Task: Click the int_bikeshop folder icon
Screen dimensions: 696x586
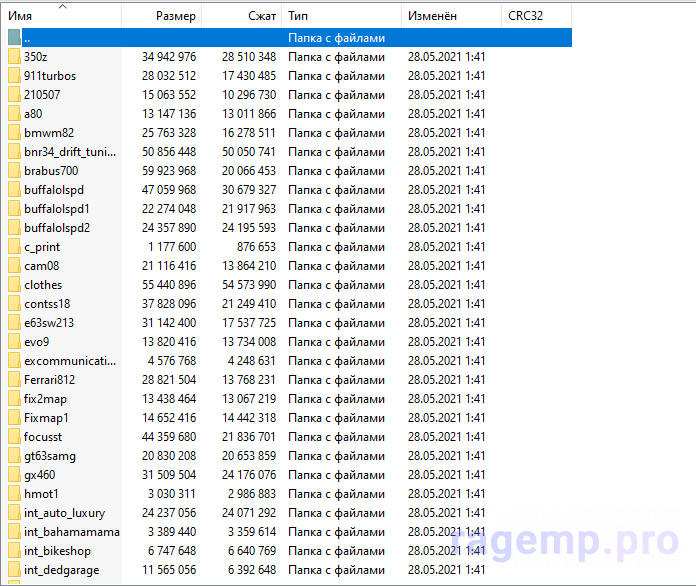Action: pos(14,551)
